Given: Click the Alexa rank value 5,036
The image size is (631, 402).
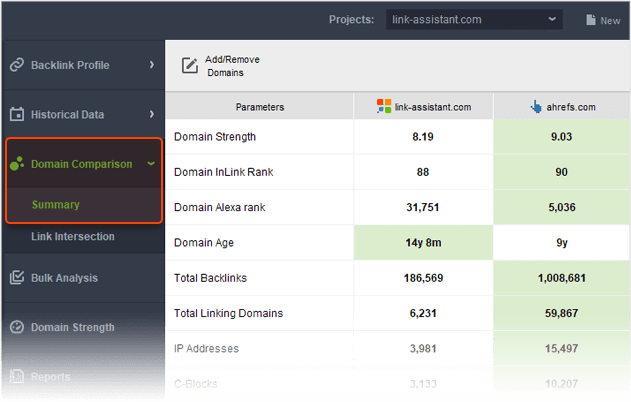Looking at the screenshot, I should pyautogui.click(x=562, y=207).
